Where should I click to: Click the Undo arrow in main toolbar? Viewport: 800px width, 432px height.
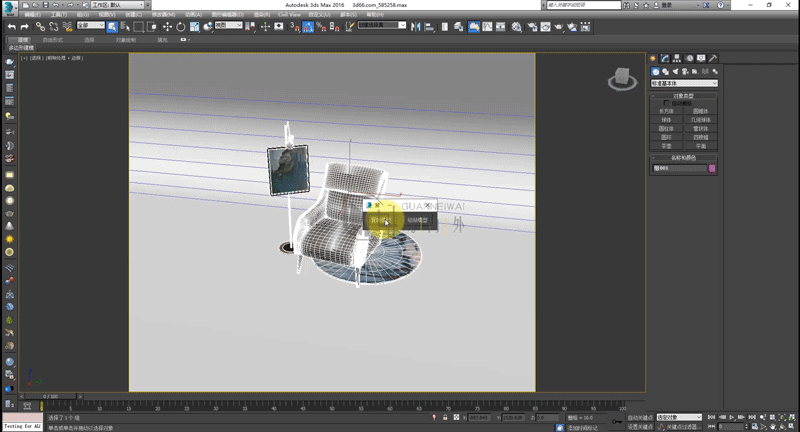pyautogui.click(x=10, y=26)
